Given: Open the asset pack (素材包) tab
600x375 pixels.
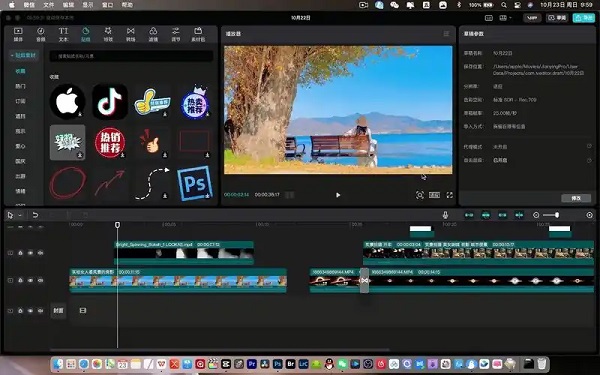Looking at the screenshot, I should pos(198,34).
